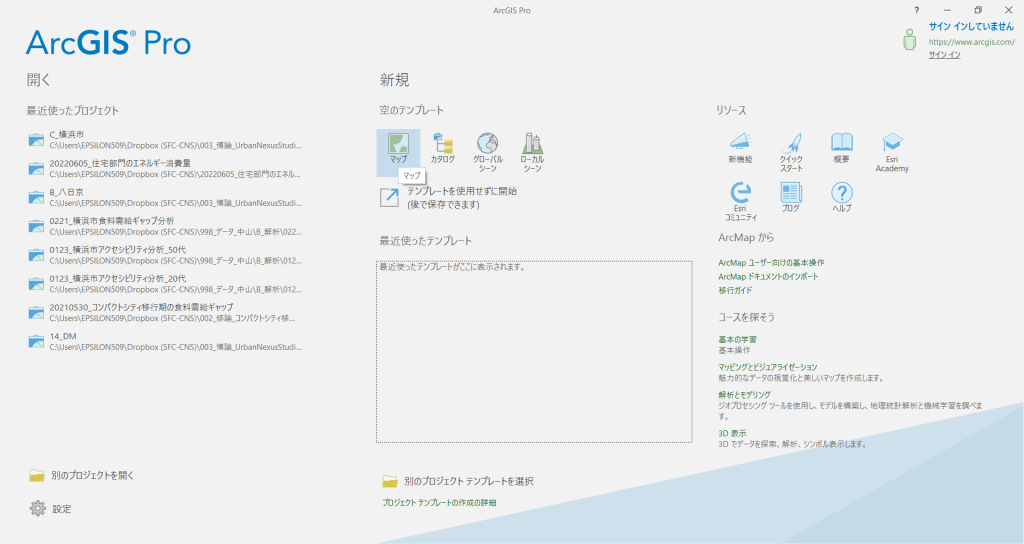Open ArcMap ユーザー向けの基本操作 link
Image resolution: width=1024 pixels, height=544 pixels.
771,263
